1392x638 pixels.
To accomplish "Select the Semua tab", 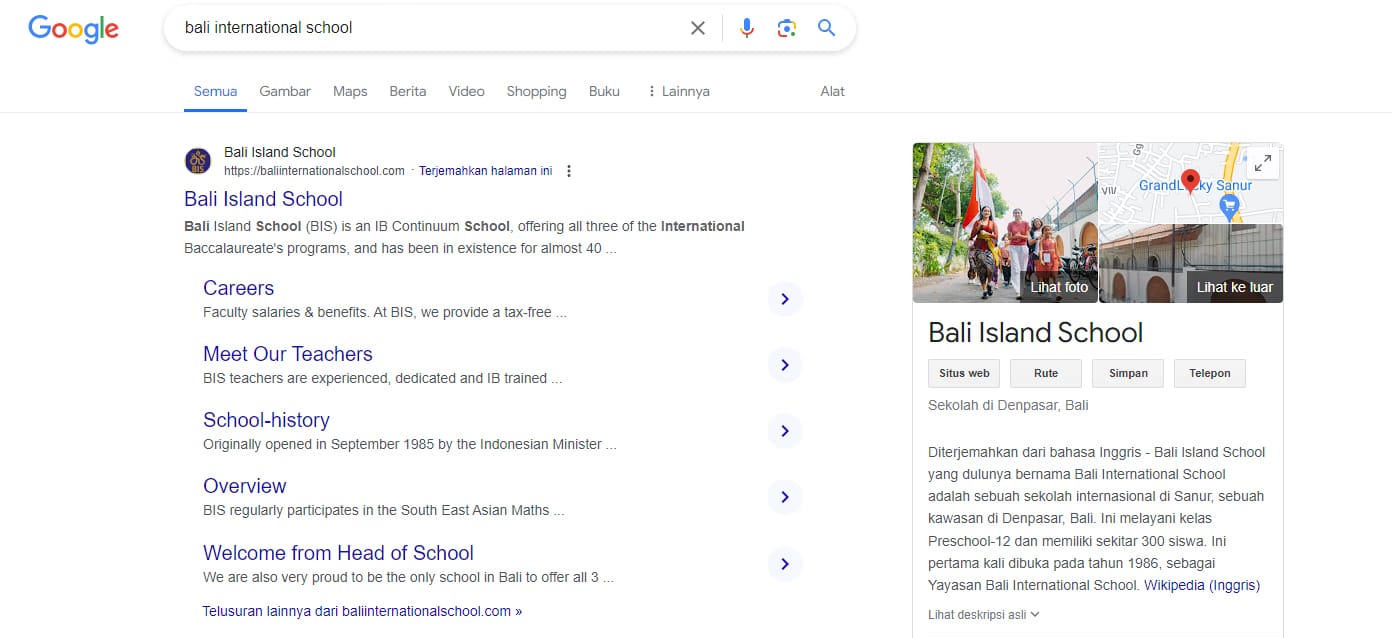I will pyautogui.click(x=216, y=91).
